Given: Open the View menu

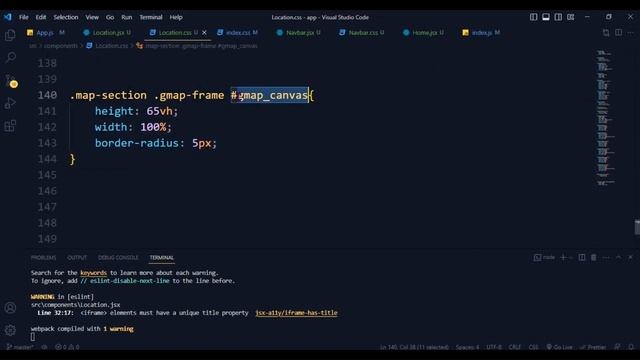Looking at the screenshot, I should [x=92, y=17].
